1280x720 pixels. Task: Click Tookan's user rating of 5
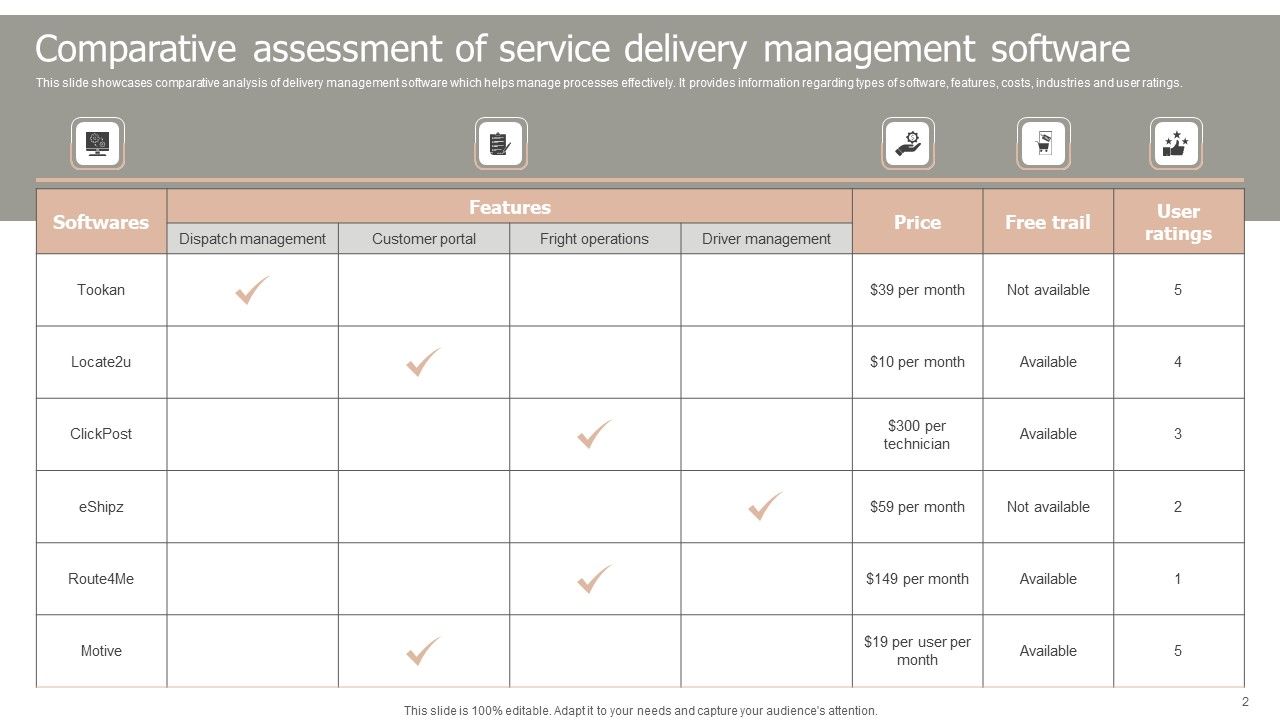point(1178,290)
